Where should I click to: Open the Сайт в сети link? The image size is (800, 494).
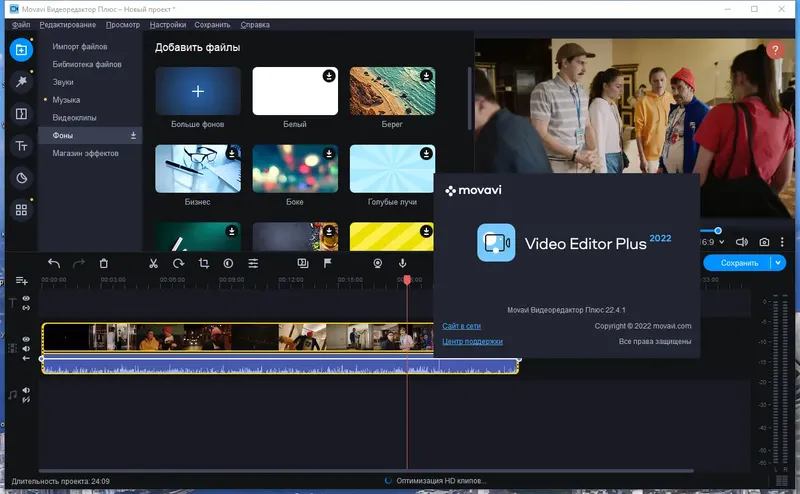pyautogui.click(x=461, y=326)
